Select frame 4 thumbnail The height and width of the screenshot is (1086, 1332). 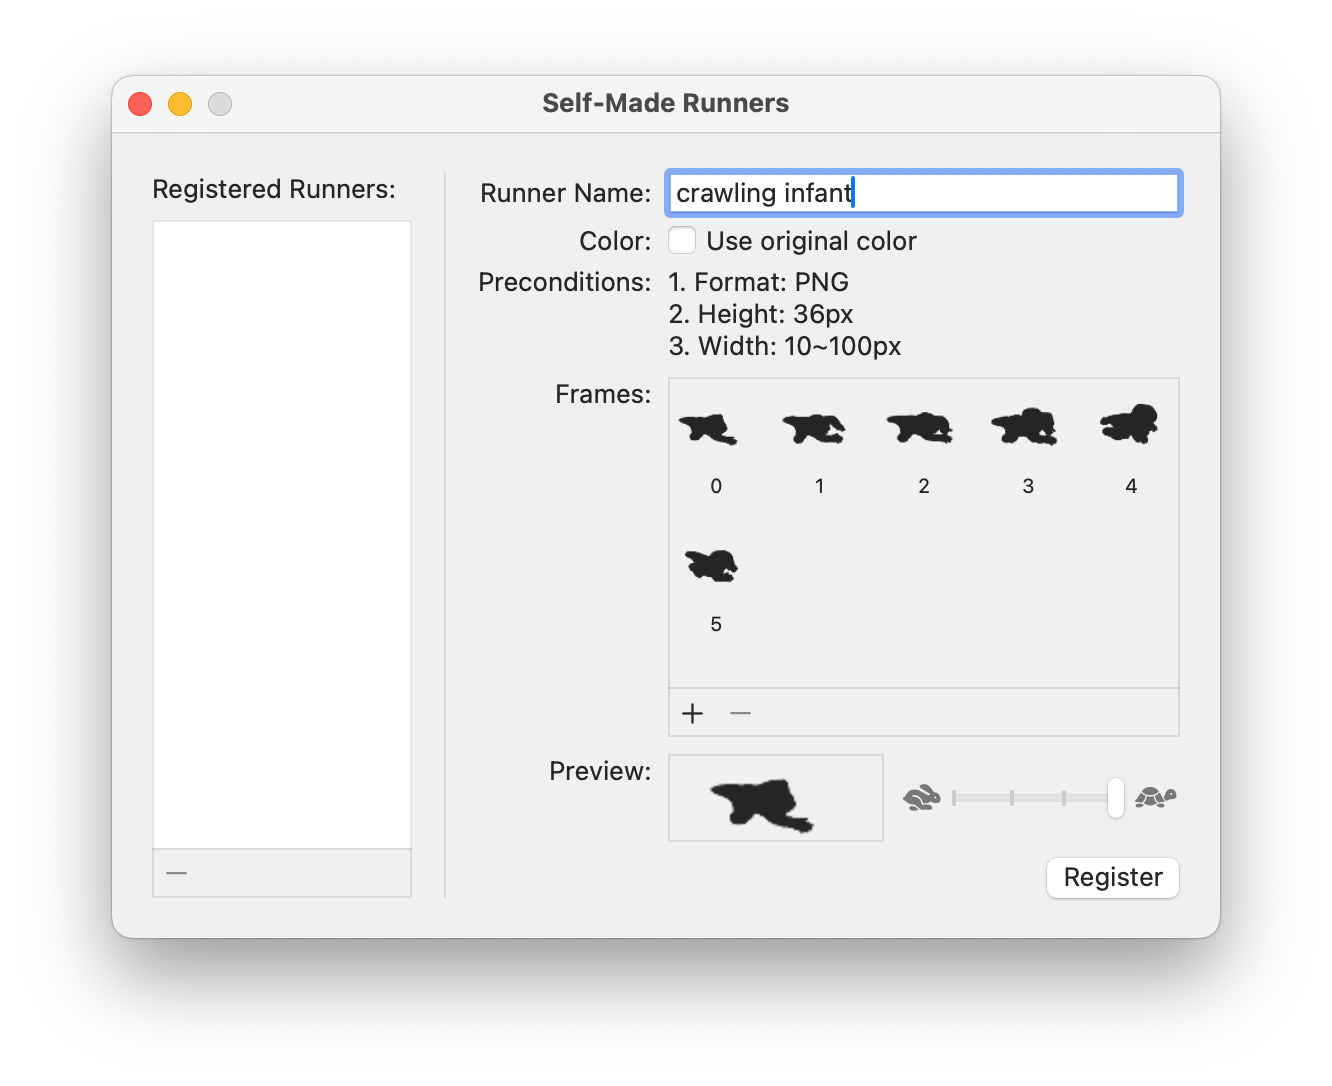(1129, 424)
